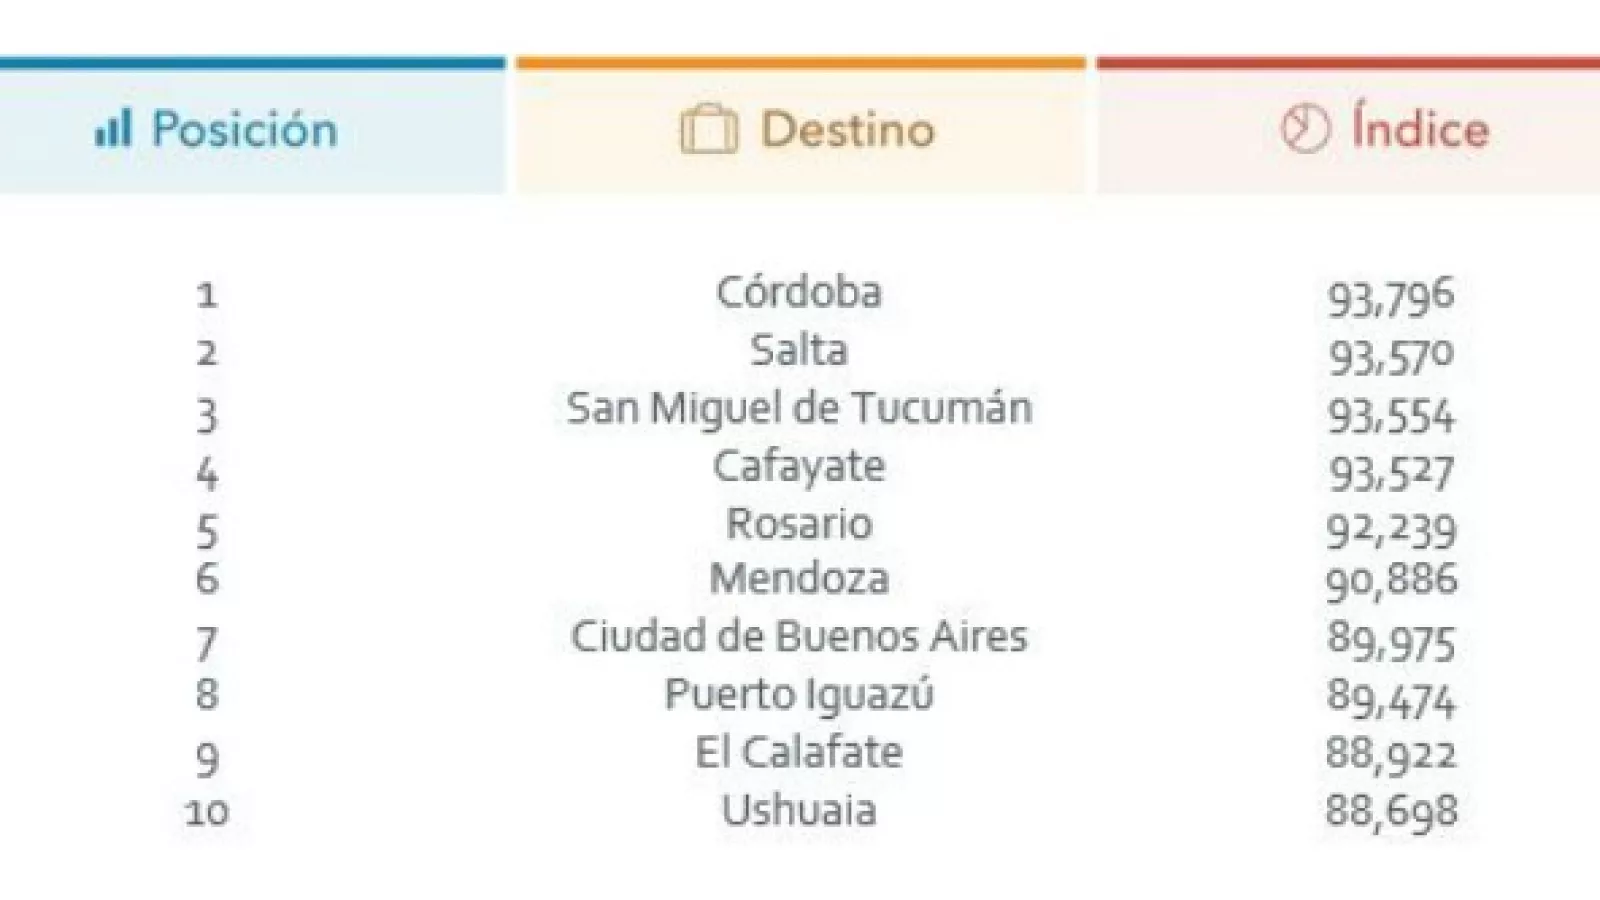Select the Posición column header
Screen dimensions: 1600x900
tap(245, 130)
